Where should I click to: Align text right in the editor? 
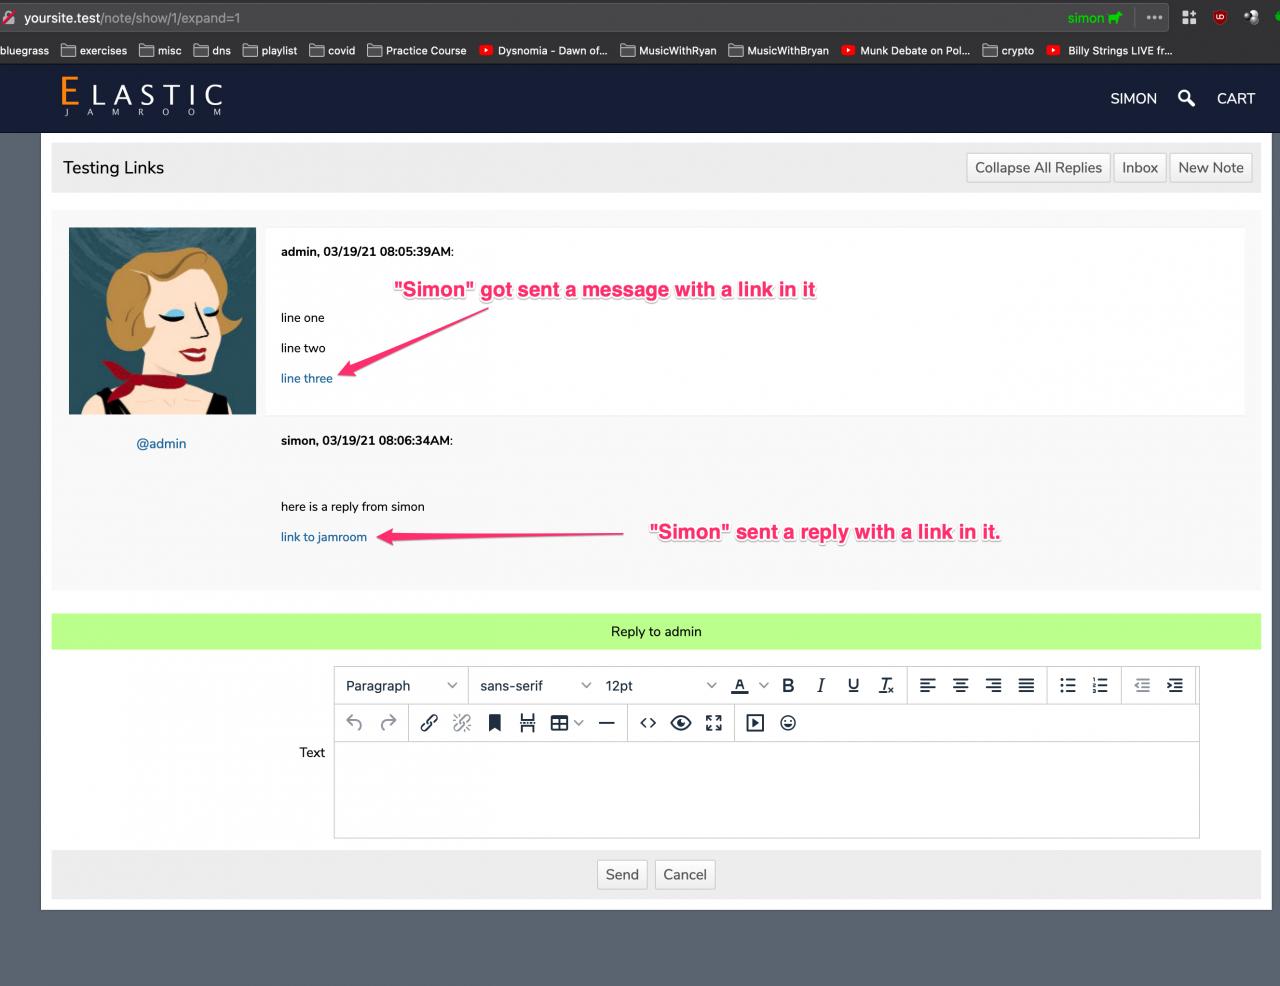click(x=993, y=686)
